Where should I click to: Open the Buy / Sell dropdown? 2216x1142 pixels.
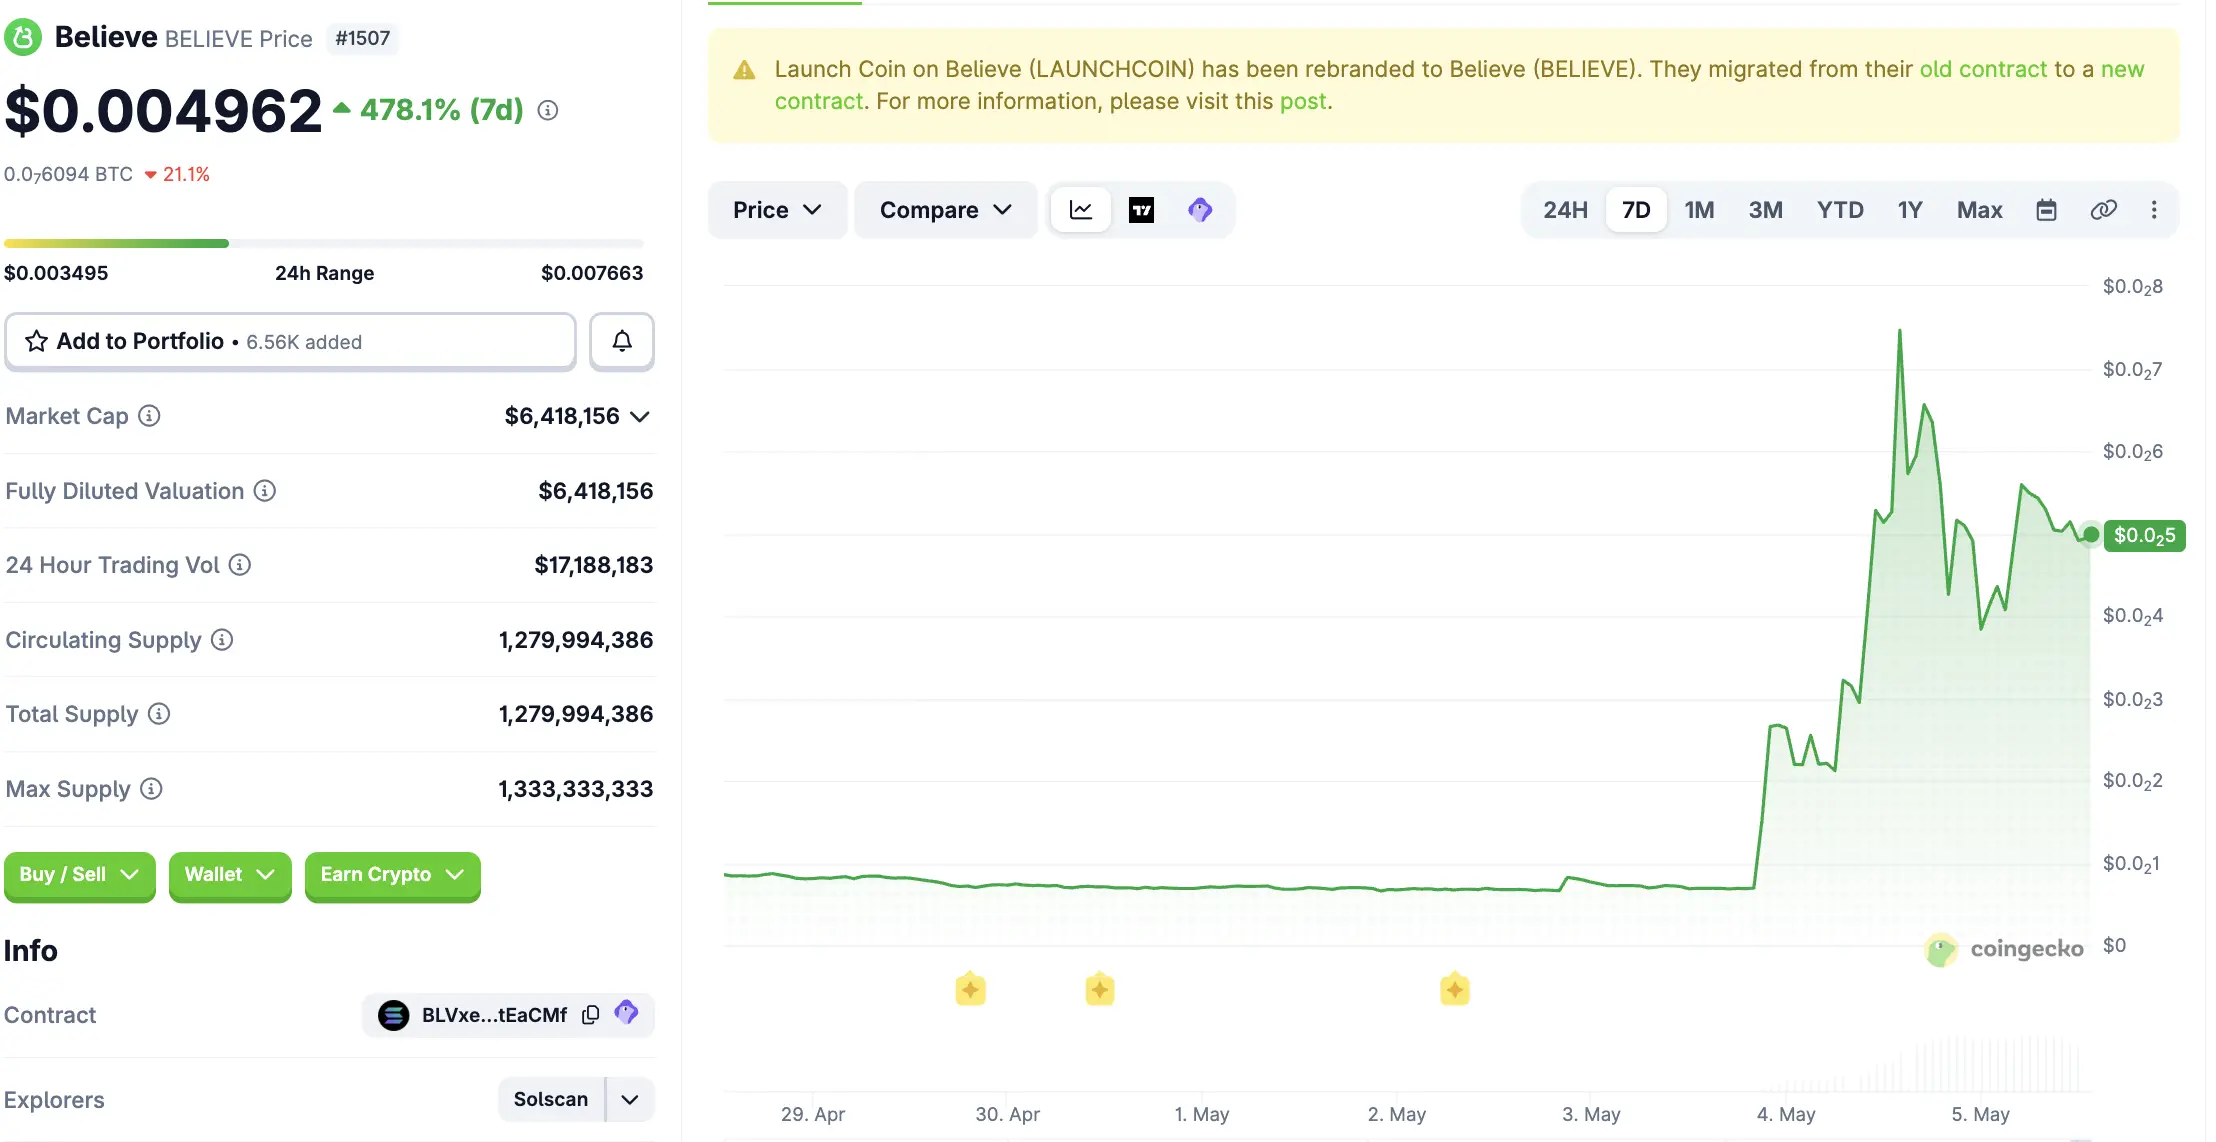[79, 875]
